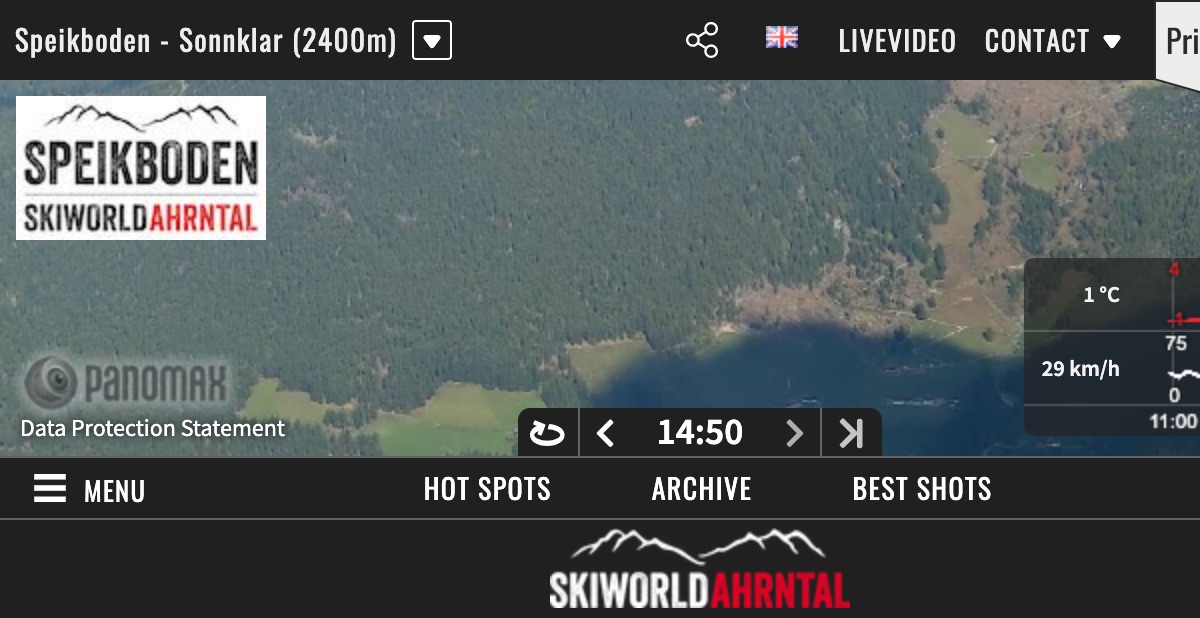Viewport: 1200px width, 618px height.
Task: Expand the CONTACT dropdown chevron
Action: [x=1113, y=42]
